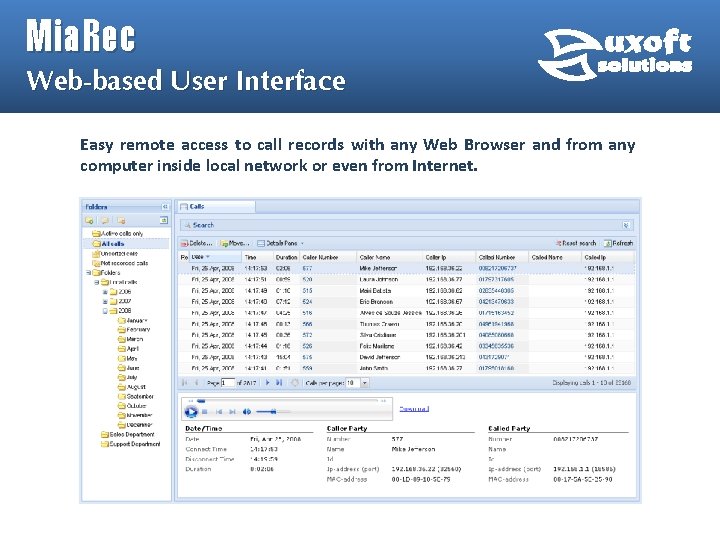Click the Duration column header

286,257
